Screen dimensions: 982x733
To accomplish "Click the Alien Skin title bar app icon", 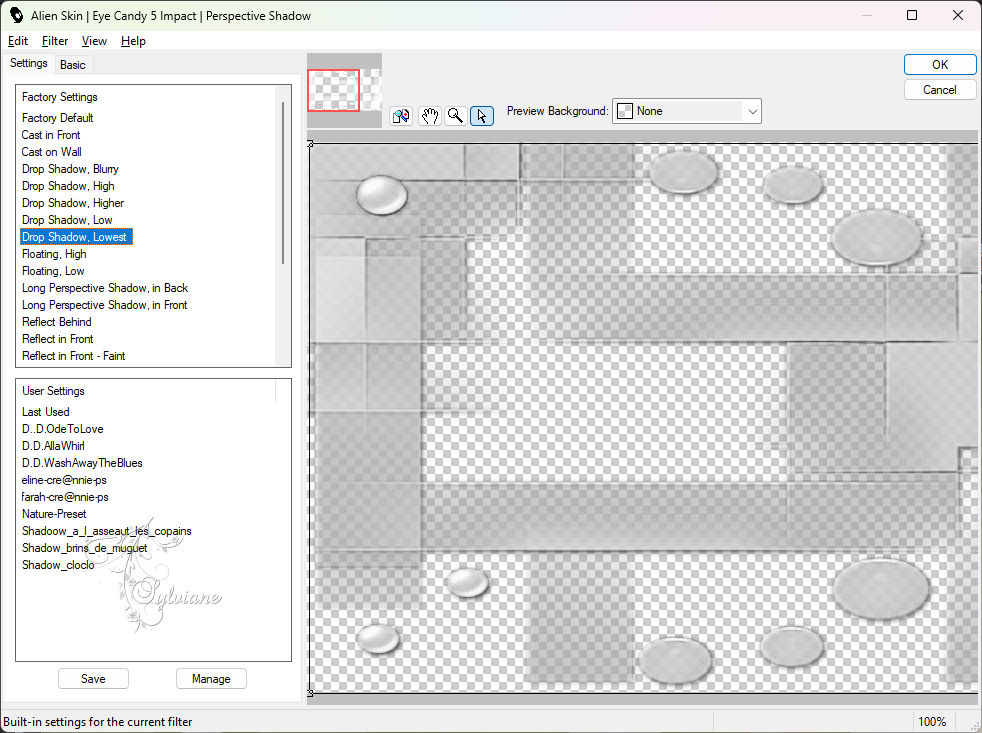I will 16,15.
